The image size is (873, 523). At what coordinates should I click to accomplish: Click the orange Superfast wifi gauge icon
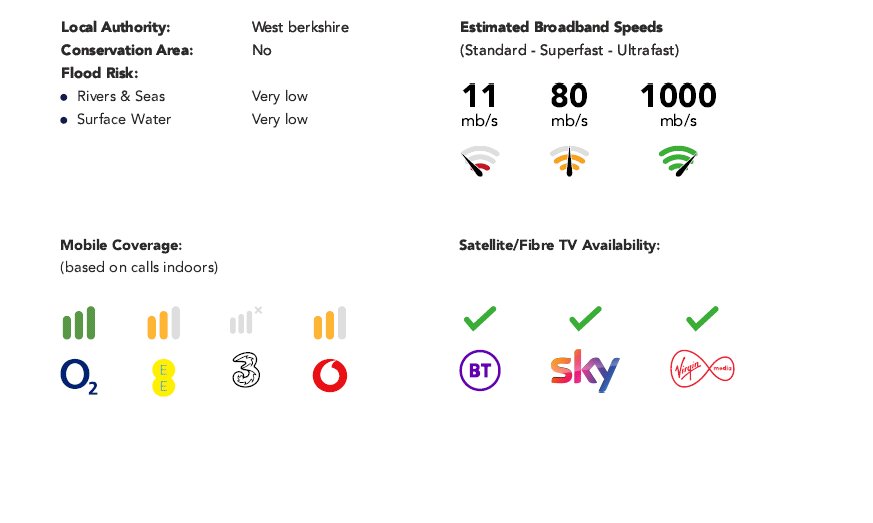click(569, 161)
